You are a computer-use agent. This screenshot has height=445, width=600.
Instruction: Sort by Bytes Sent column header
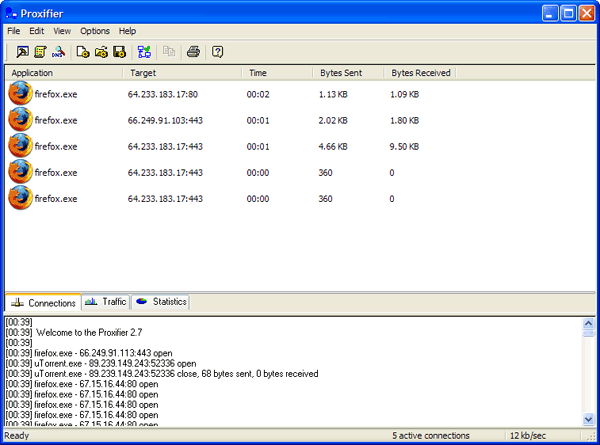[348, 73]
